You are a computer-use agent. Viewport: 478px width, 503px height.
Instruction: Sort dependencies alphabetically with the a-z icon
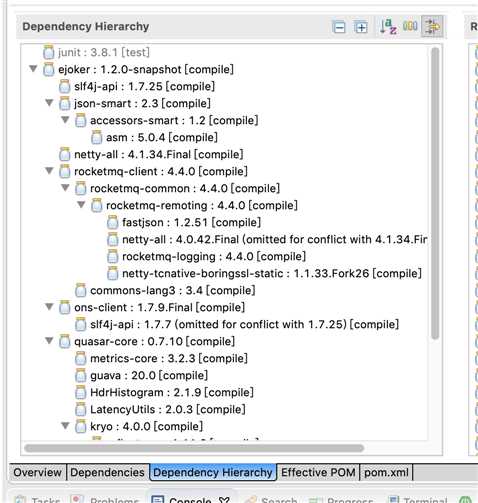pos(388,27)
